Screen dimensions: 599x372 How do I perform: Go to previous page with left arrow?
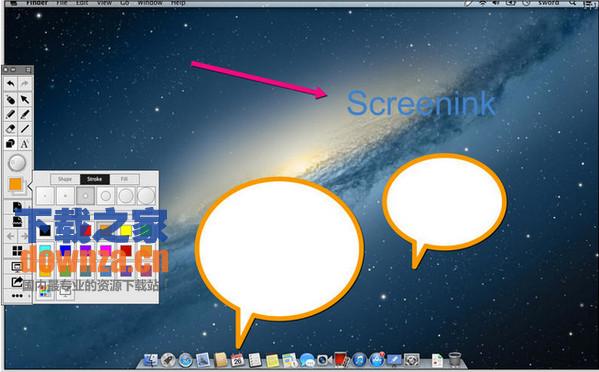pos(11,236)
